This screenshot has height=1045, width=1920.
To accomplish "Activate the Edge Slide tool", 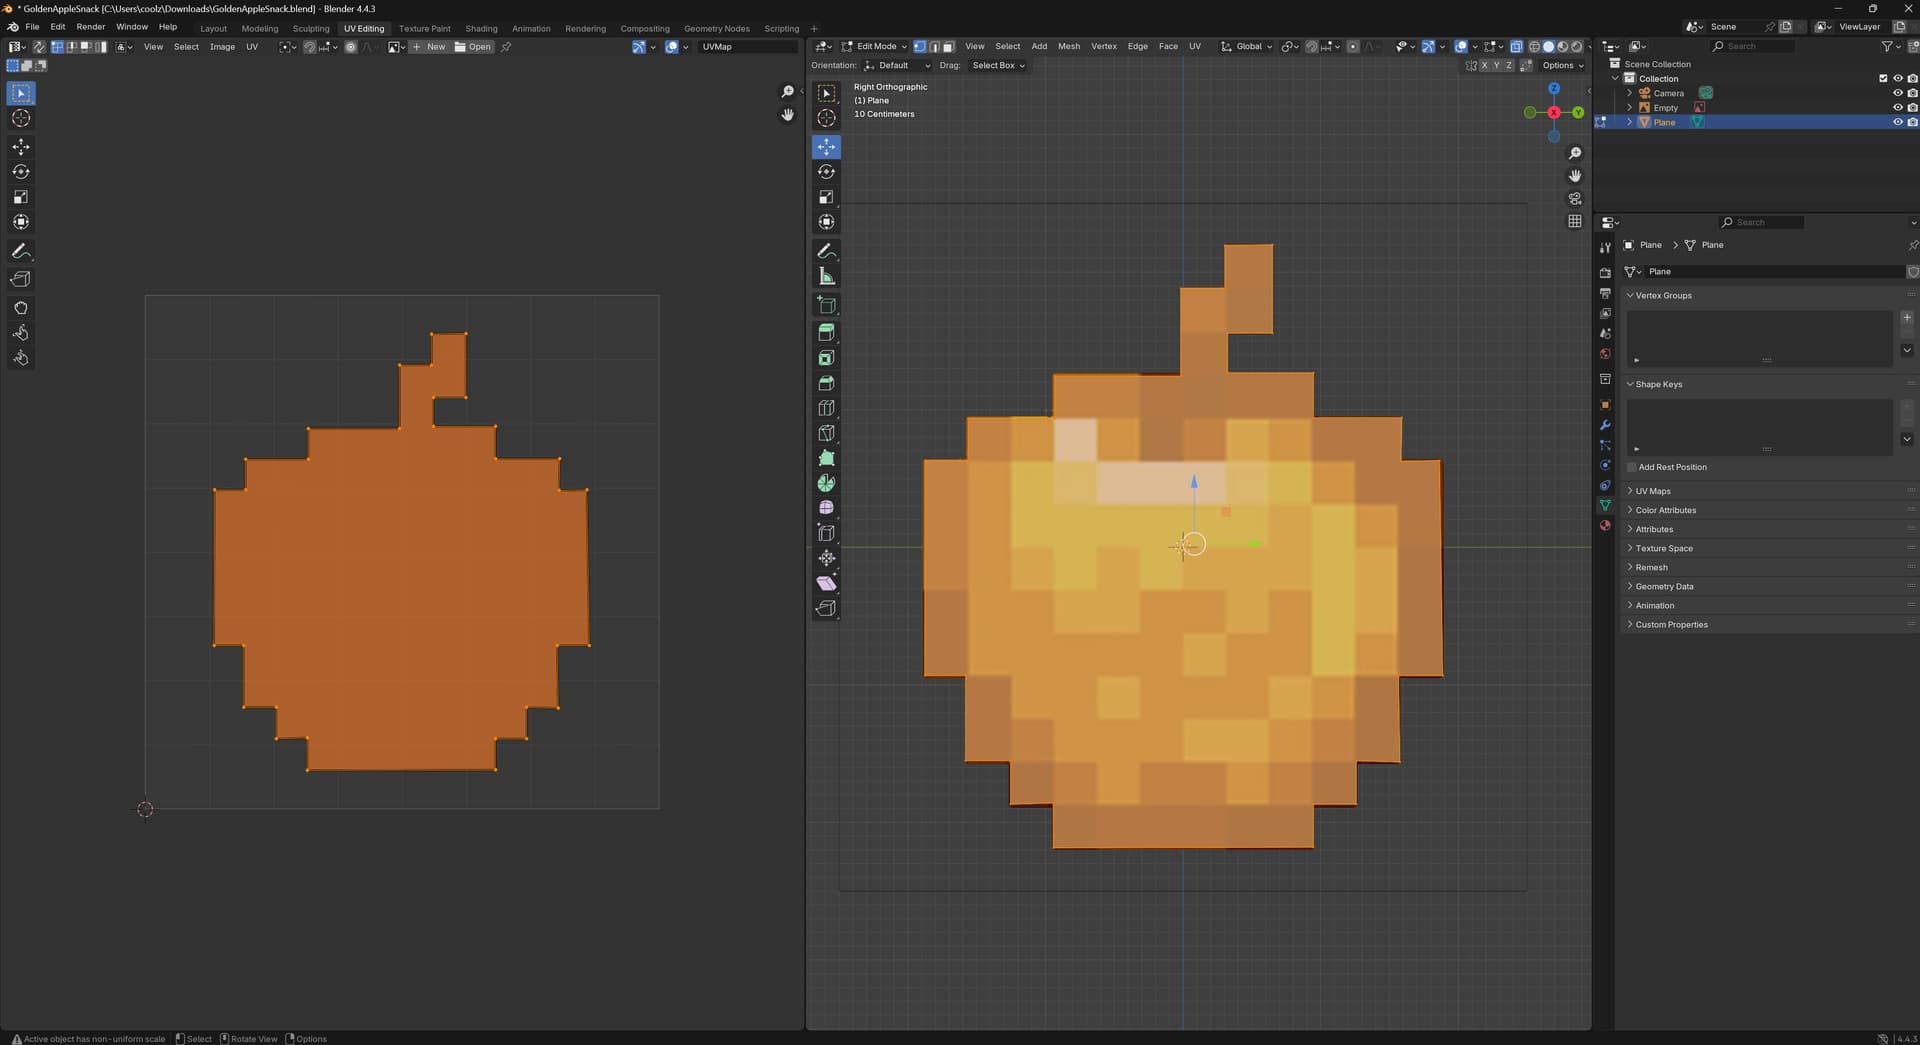I will [826, 533].
